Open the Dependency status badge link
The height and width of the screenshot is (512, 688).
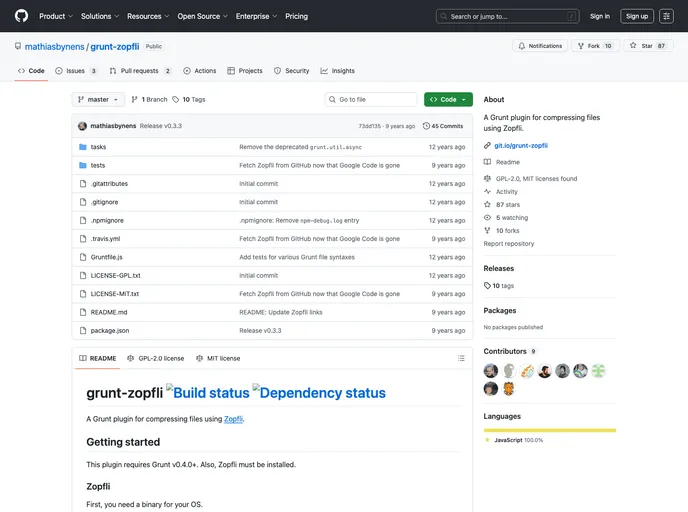point(319,393)
